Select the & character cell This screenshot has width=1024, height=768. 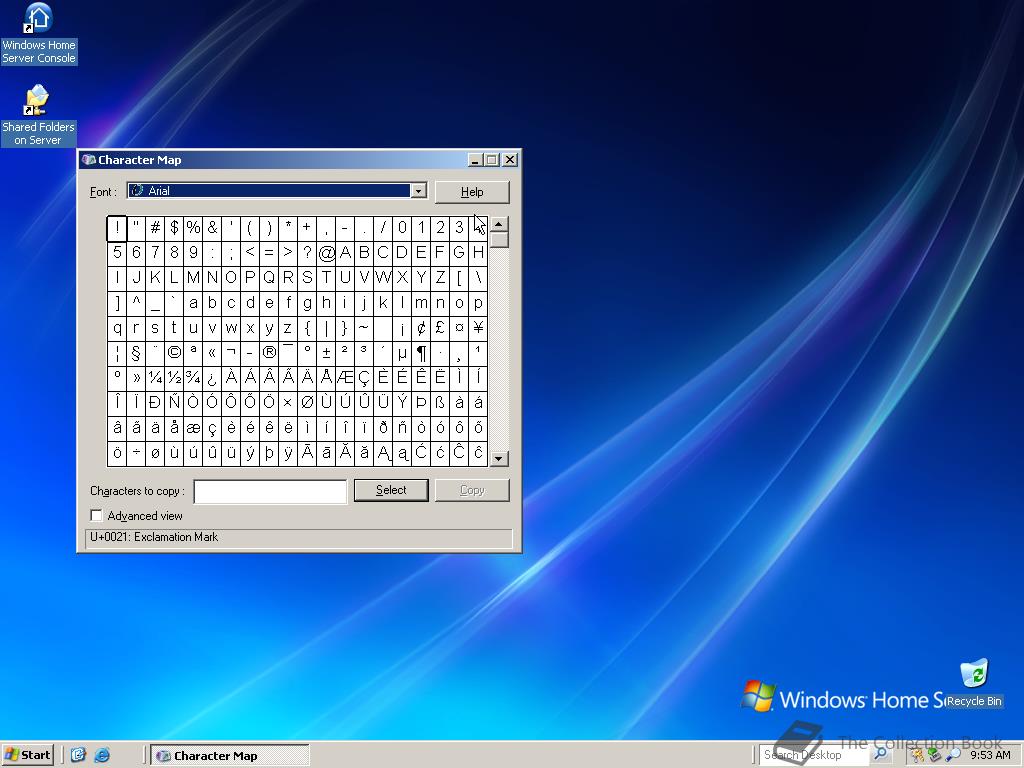click(x=212, y=229)
